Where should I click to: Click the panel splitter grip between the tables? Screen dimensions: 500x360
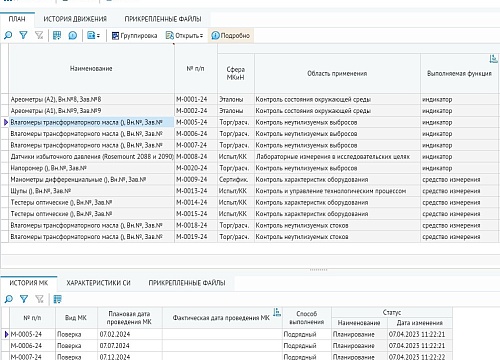pyautogui.click(x=318, y=269)
